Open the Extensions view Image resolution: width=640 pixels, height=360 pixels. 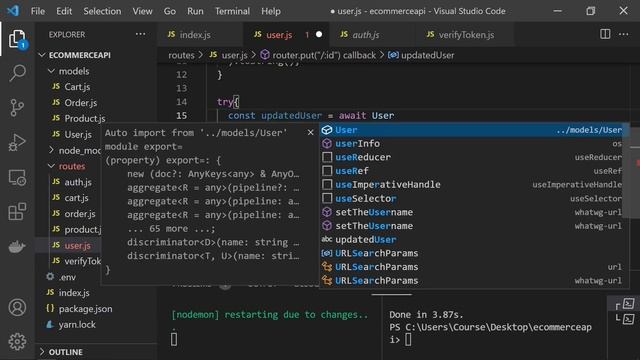tap(17, 212)
